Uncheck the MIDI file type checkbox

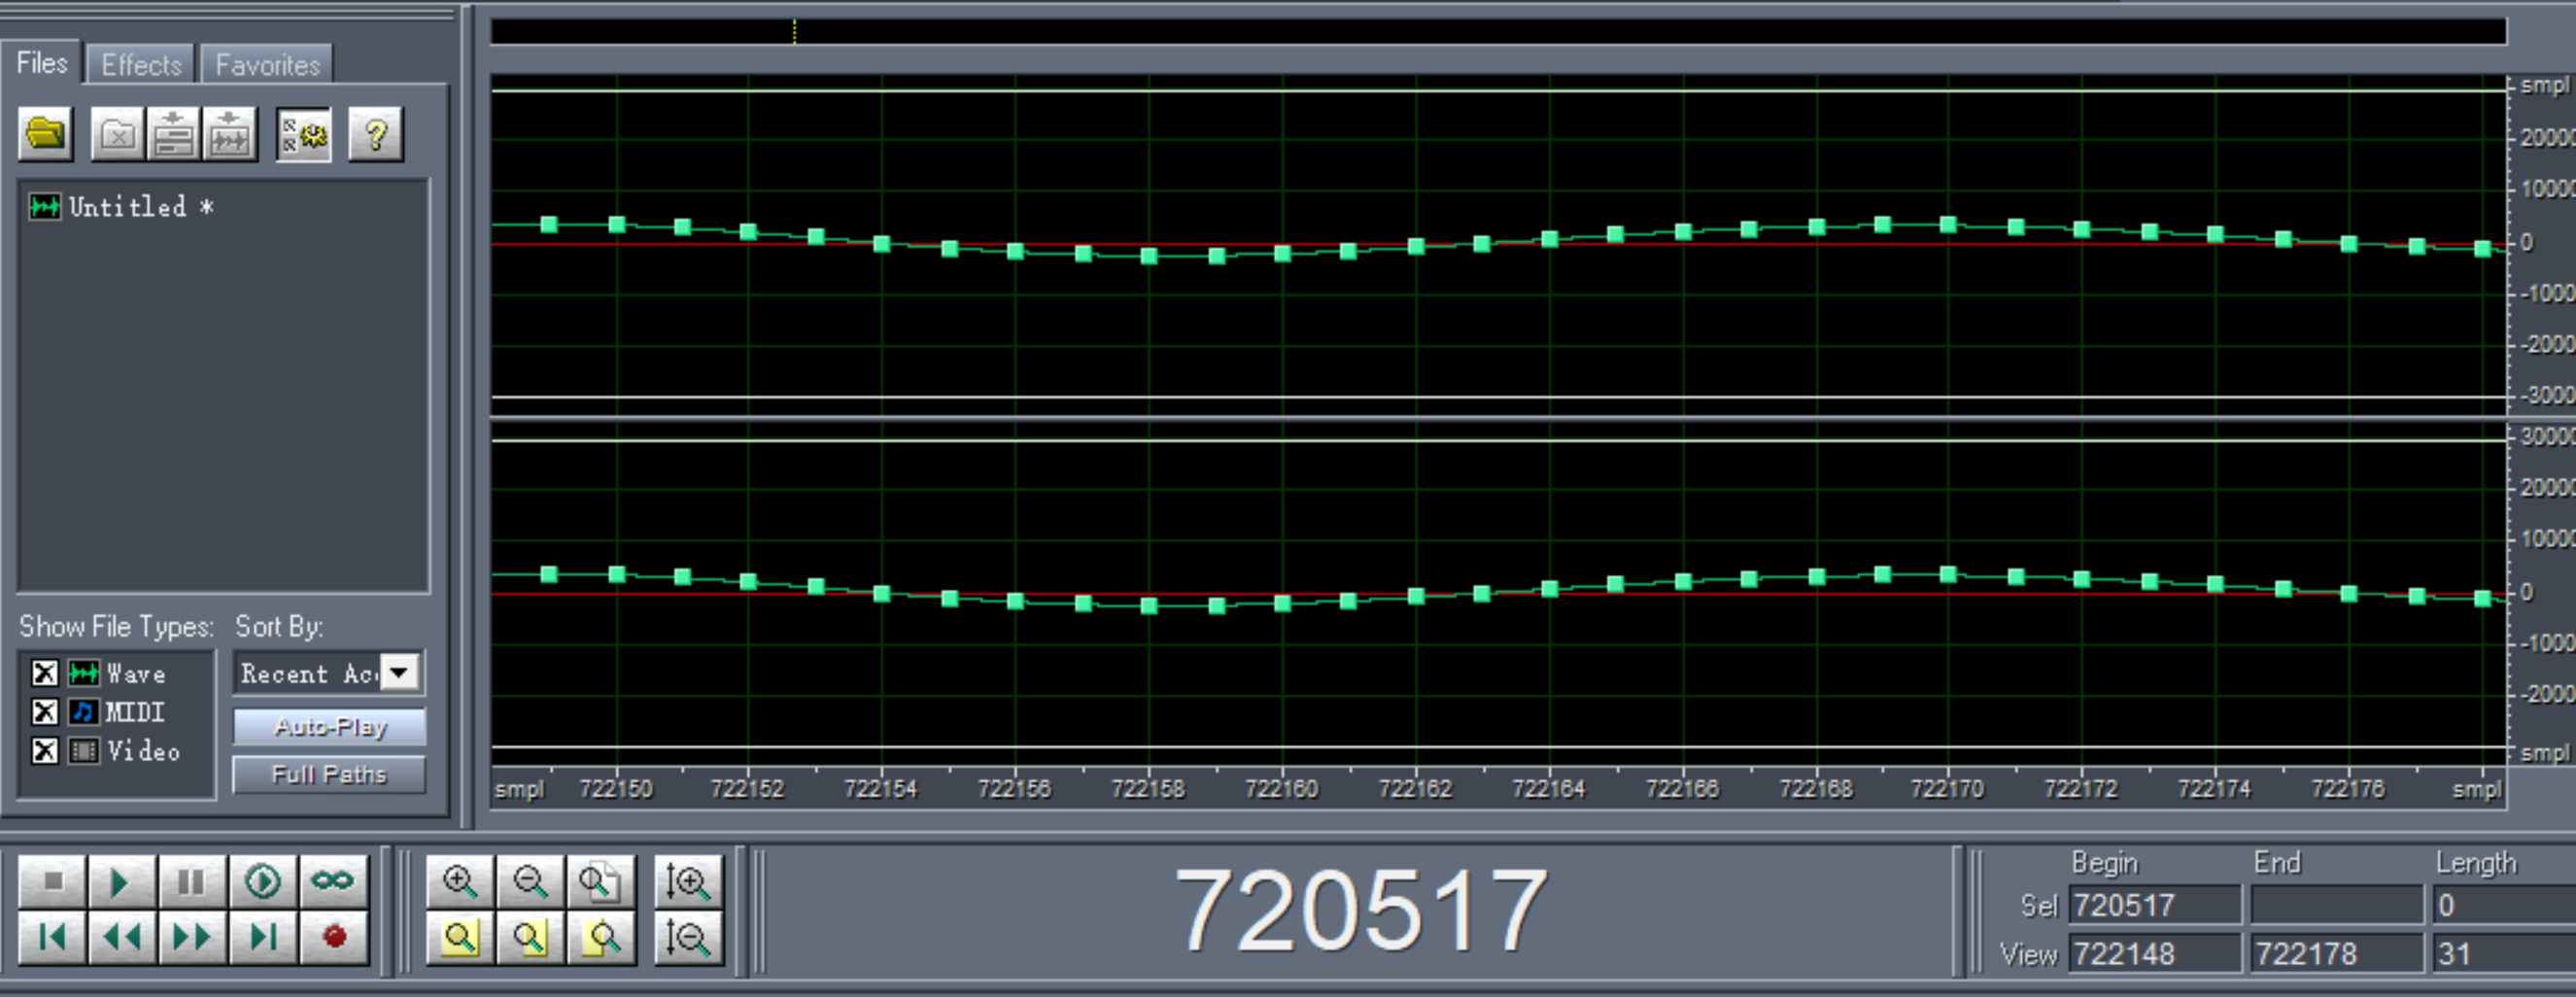[x=45, y=712]
